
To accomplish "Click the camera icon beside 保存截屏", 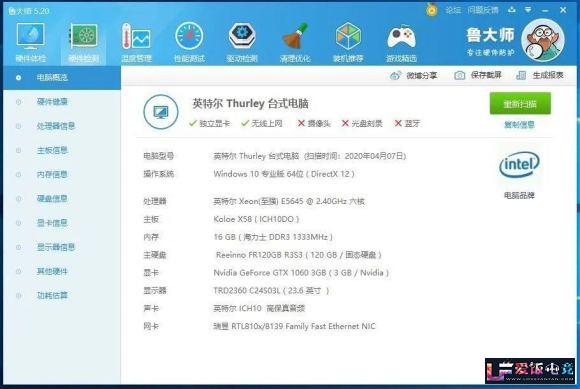I will 459,75.
